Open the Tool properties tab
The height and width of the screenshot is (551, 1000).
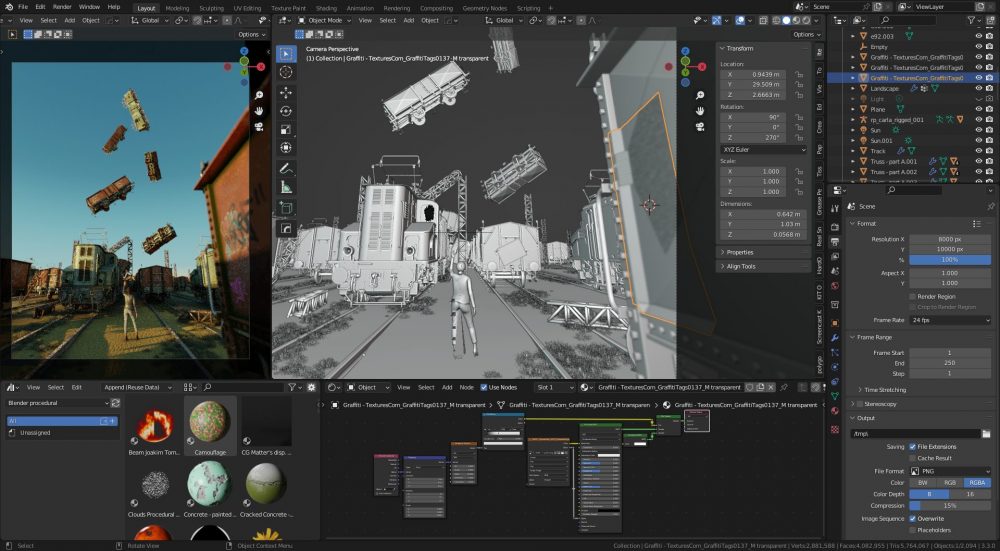[835, 209]
